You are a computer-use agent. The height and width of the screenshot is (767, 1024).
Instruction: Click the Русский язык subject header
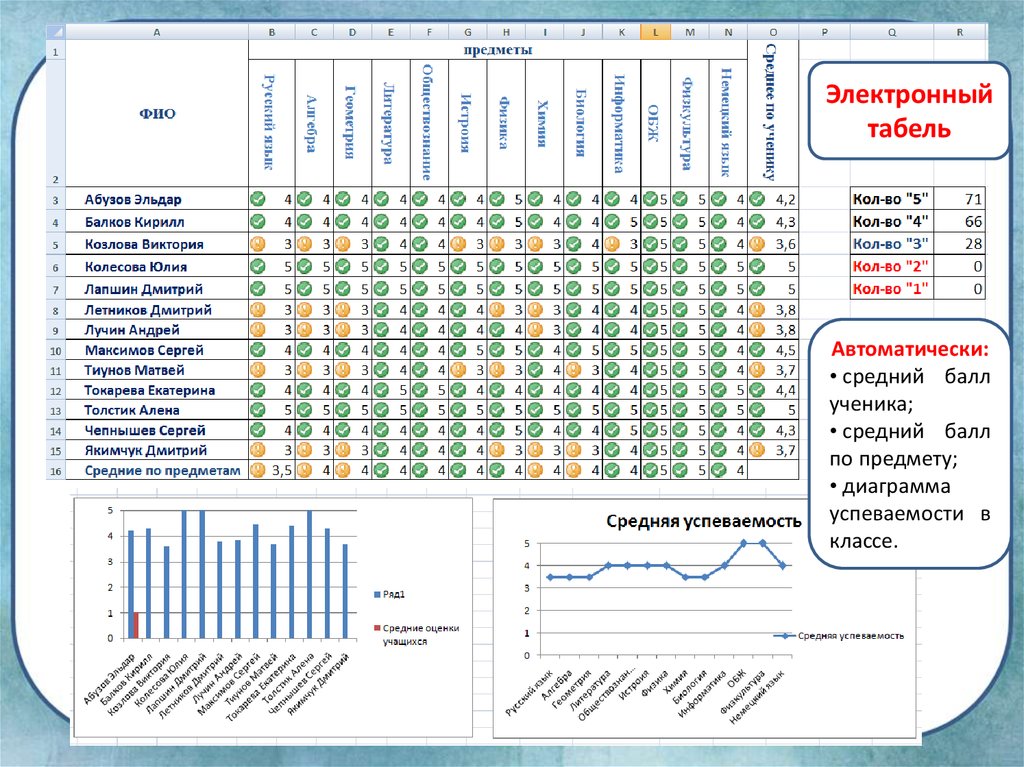tap(272, 123)
